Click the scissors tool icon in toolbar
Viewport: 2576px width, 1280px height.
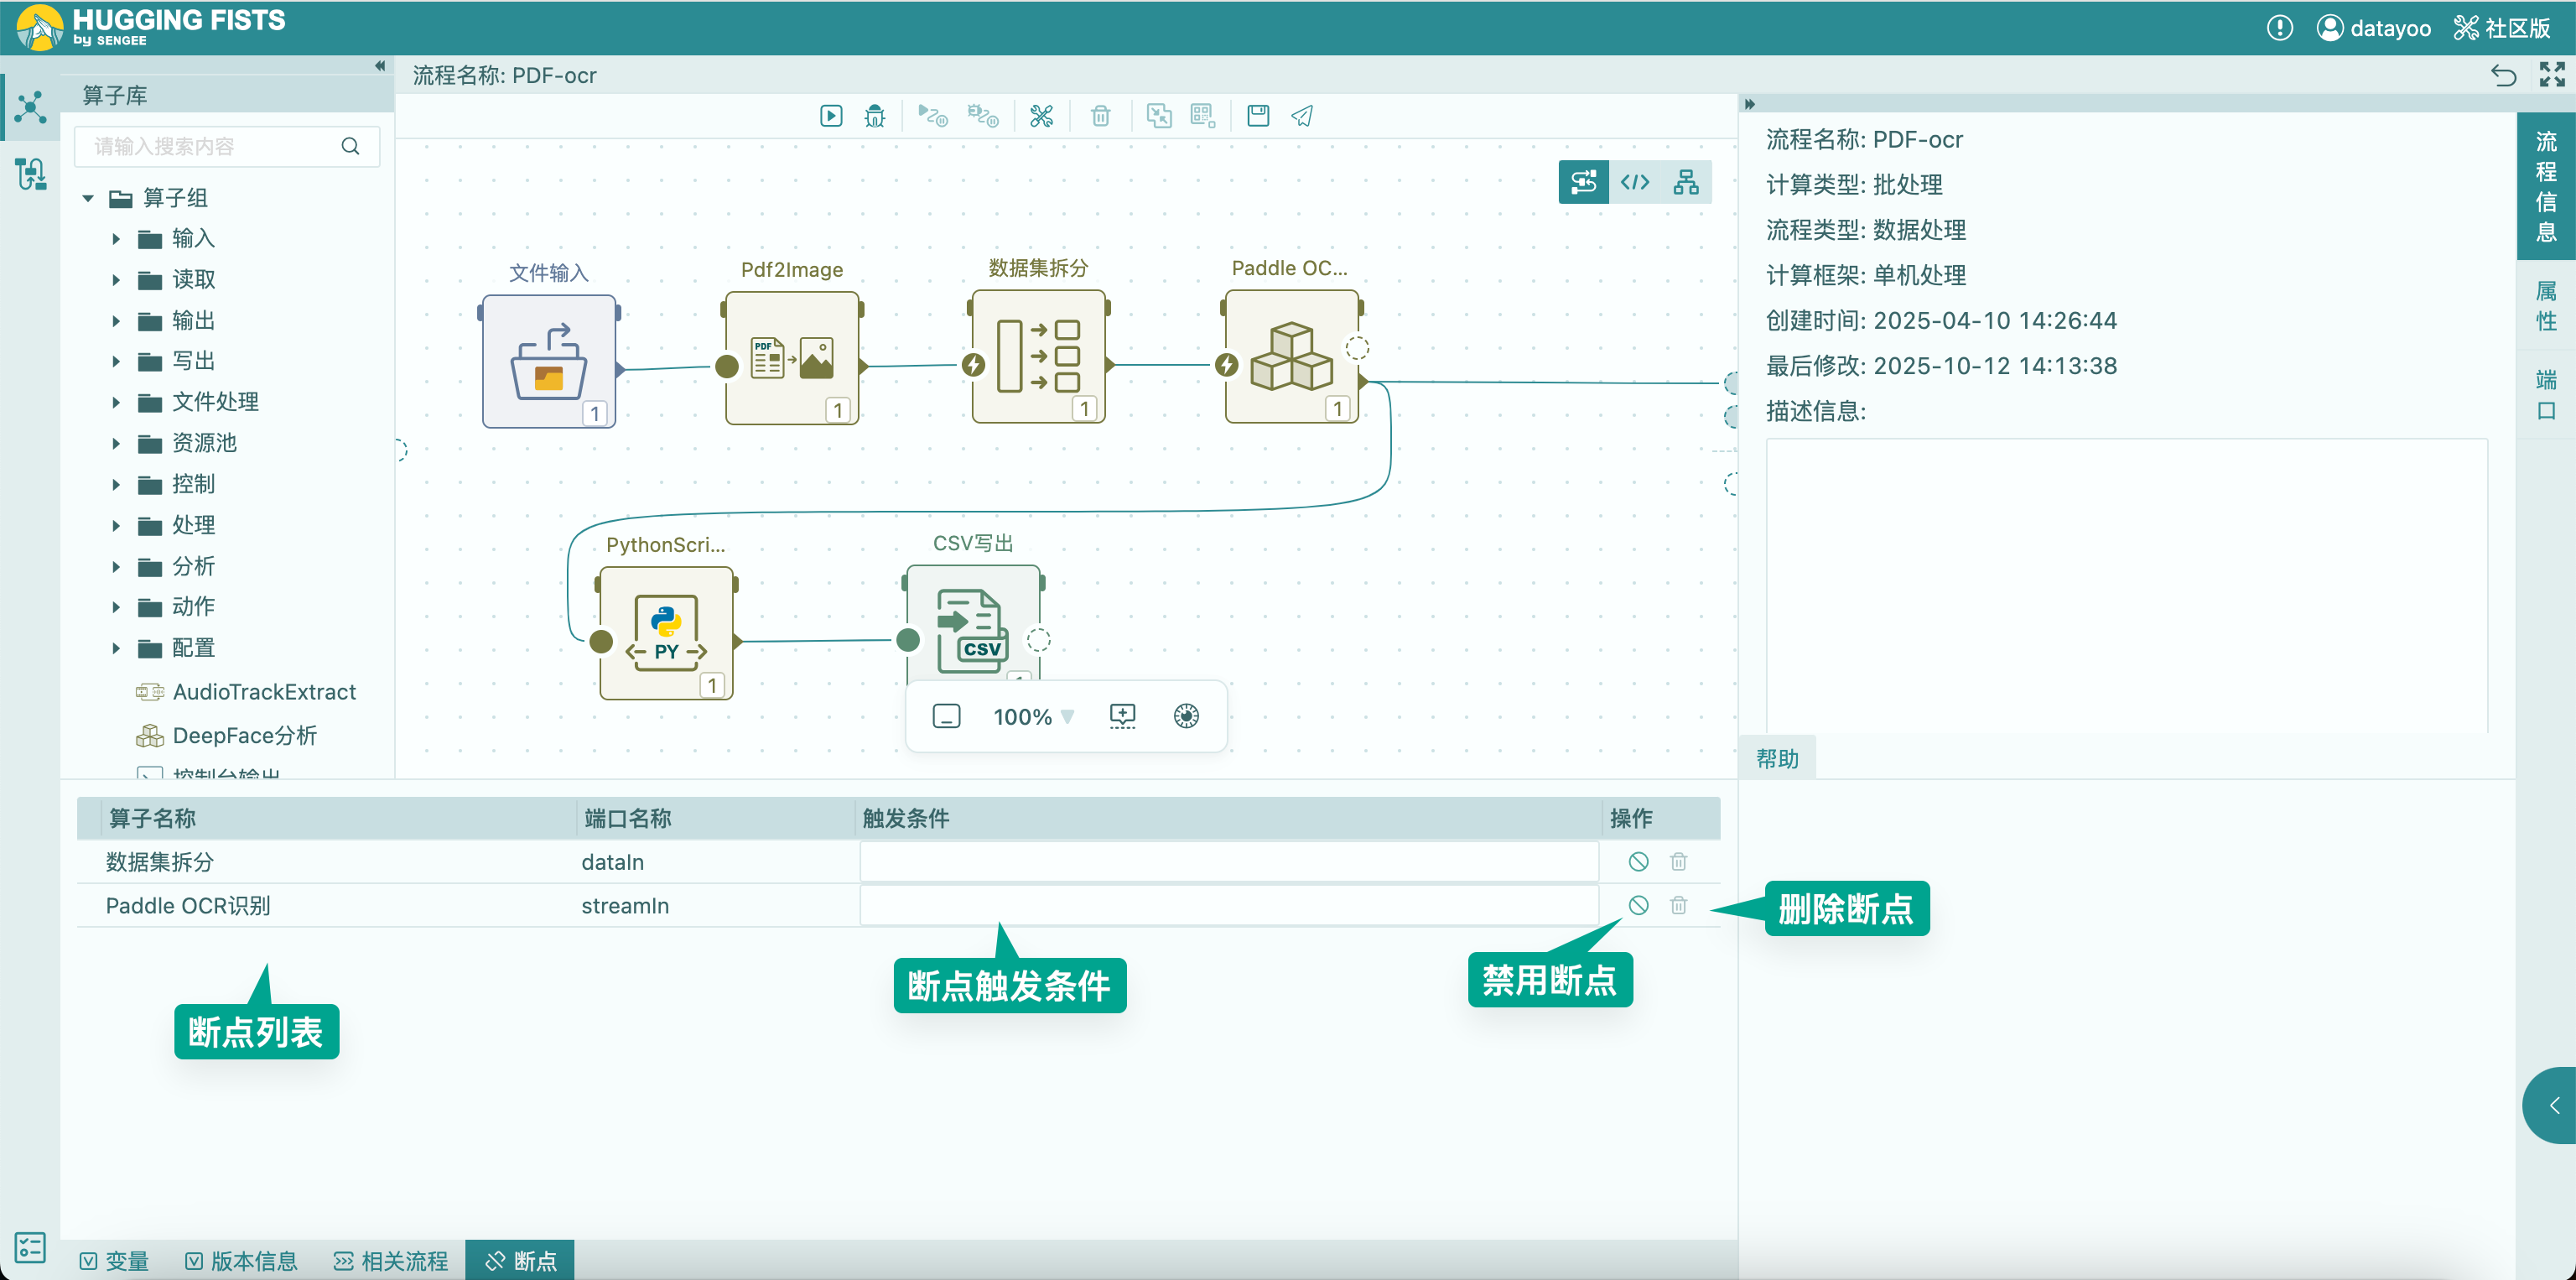(1041, 116)
